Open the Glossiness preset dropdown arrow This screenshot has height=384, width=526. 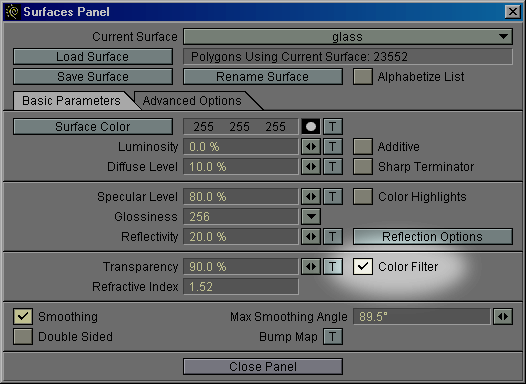(x=311, y=217)
